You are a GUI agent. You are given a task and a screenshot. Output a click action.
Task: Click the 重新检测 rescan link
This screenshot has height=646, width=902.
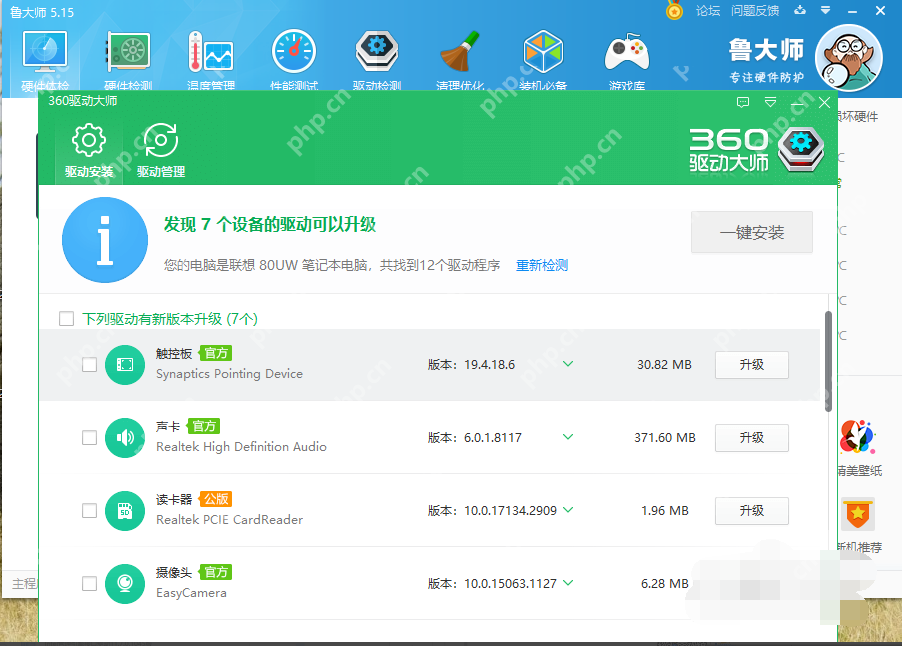(x=540, y=264)
